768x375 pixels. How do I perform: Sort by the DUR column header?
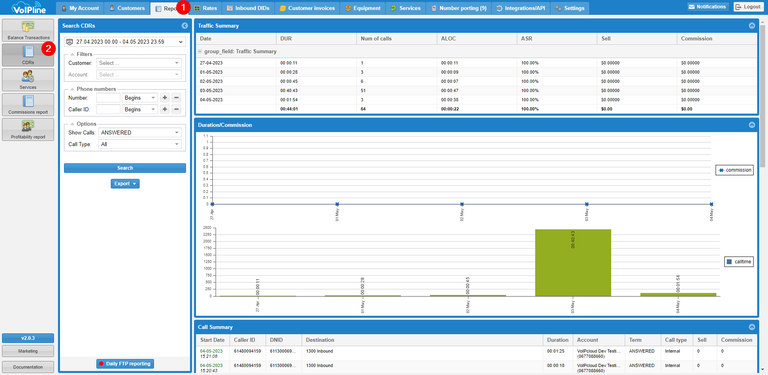pos(316,39)
